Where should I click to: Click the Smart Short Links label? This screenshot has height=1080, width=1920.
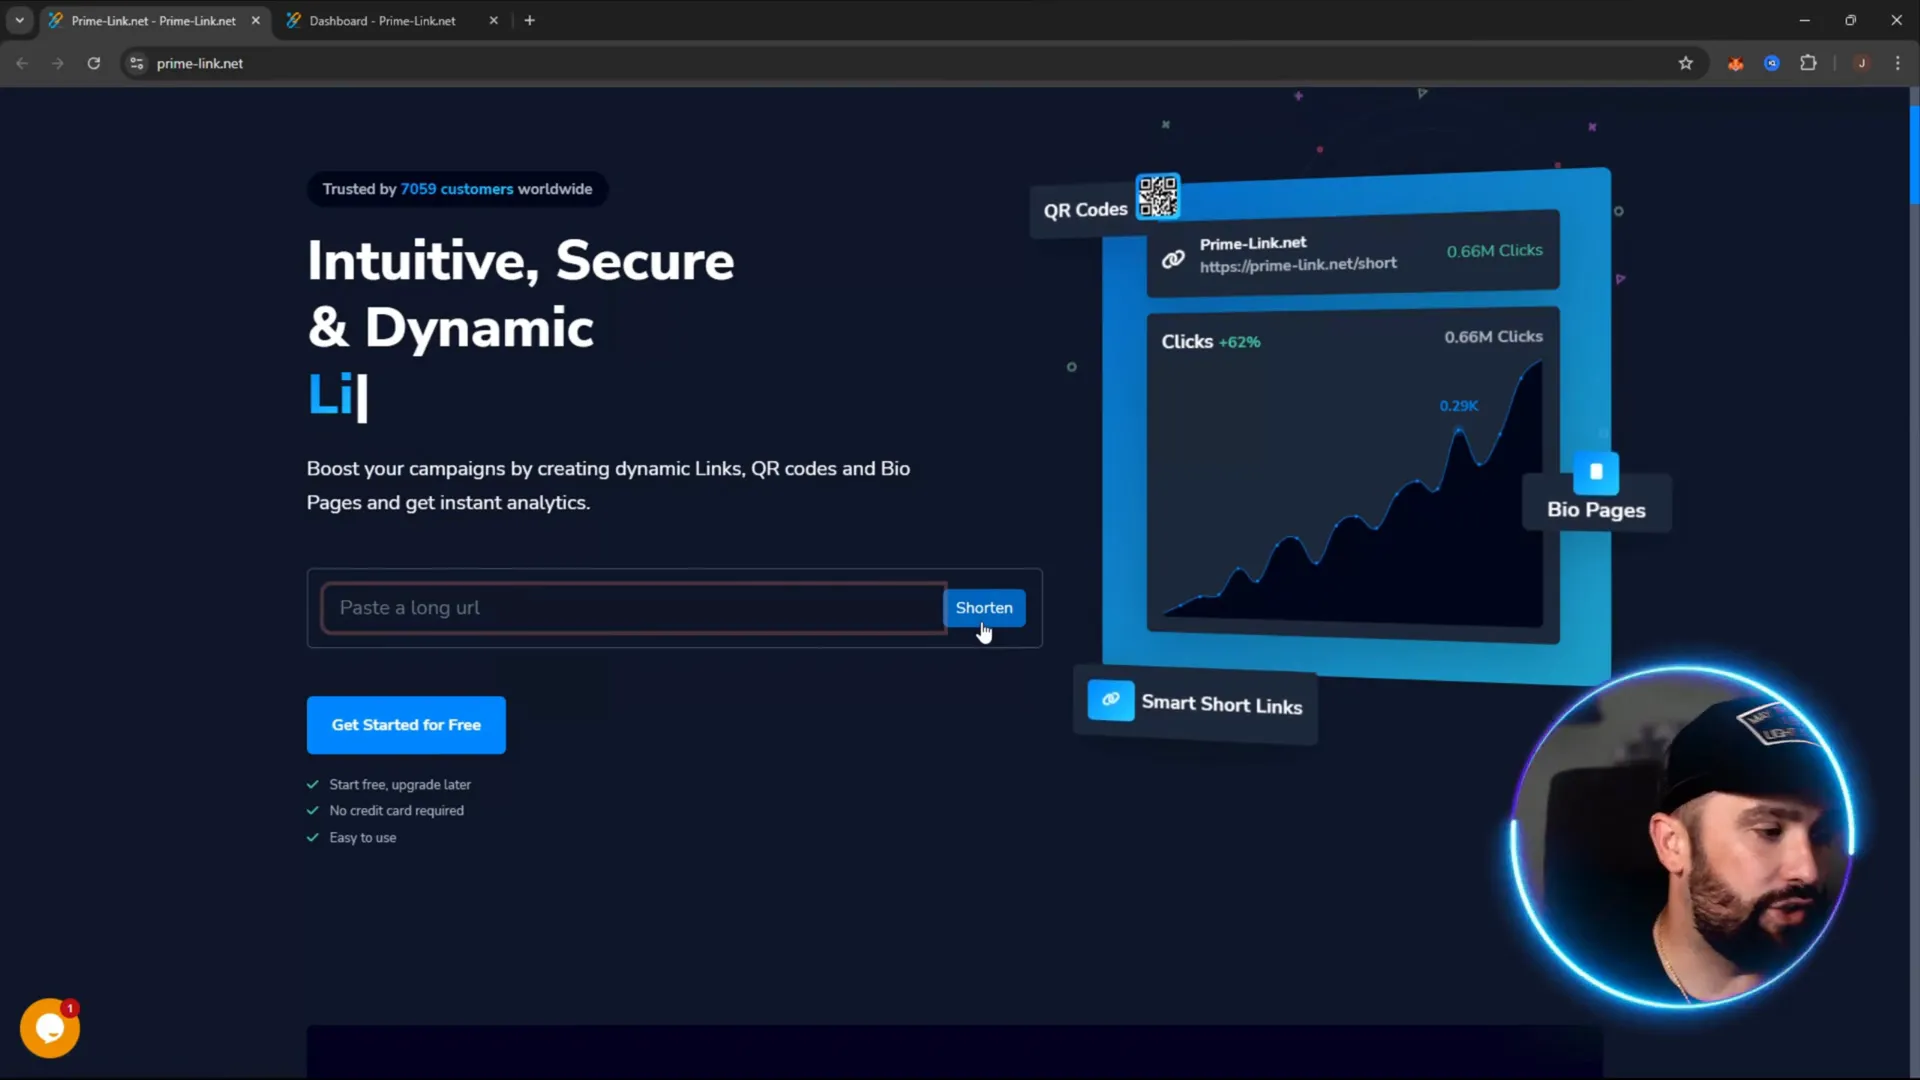click(x=1222, y=704)
